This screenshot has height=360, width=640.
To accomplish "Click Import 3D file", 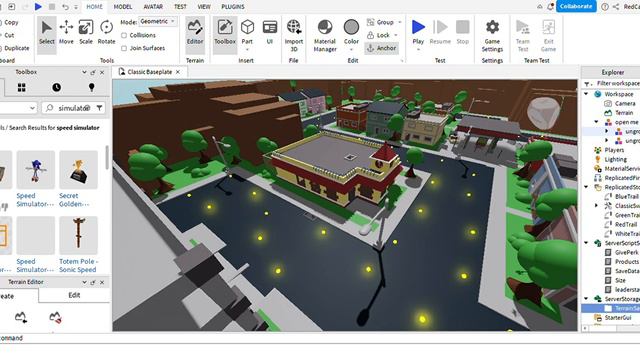I will pos(293,36).
